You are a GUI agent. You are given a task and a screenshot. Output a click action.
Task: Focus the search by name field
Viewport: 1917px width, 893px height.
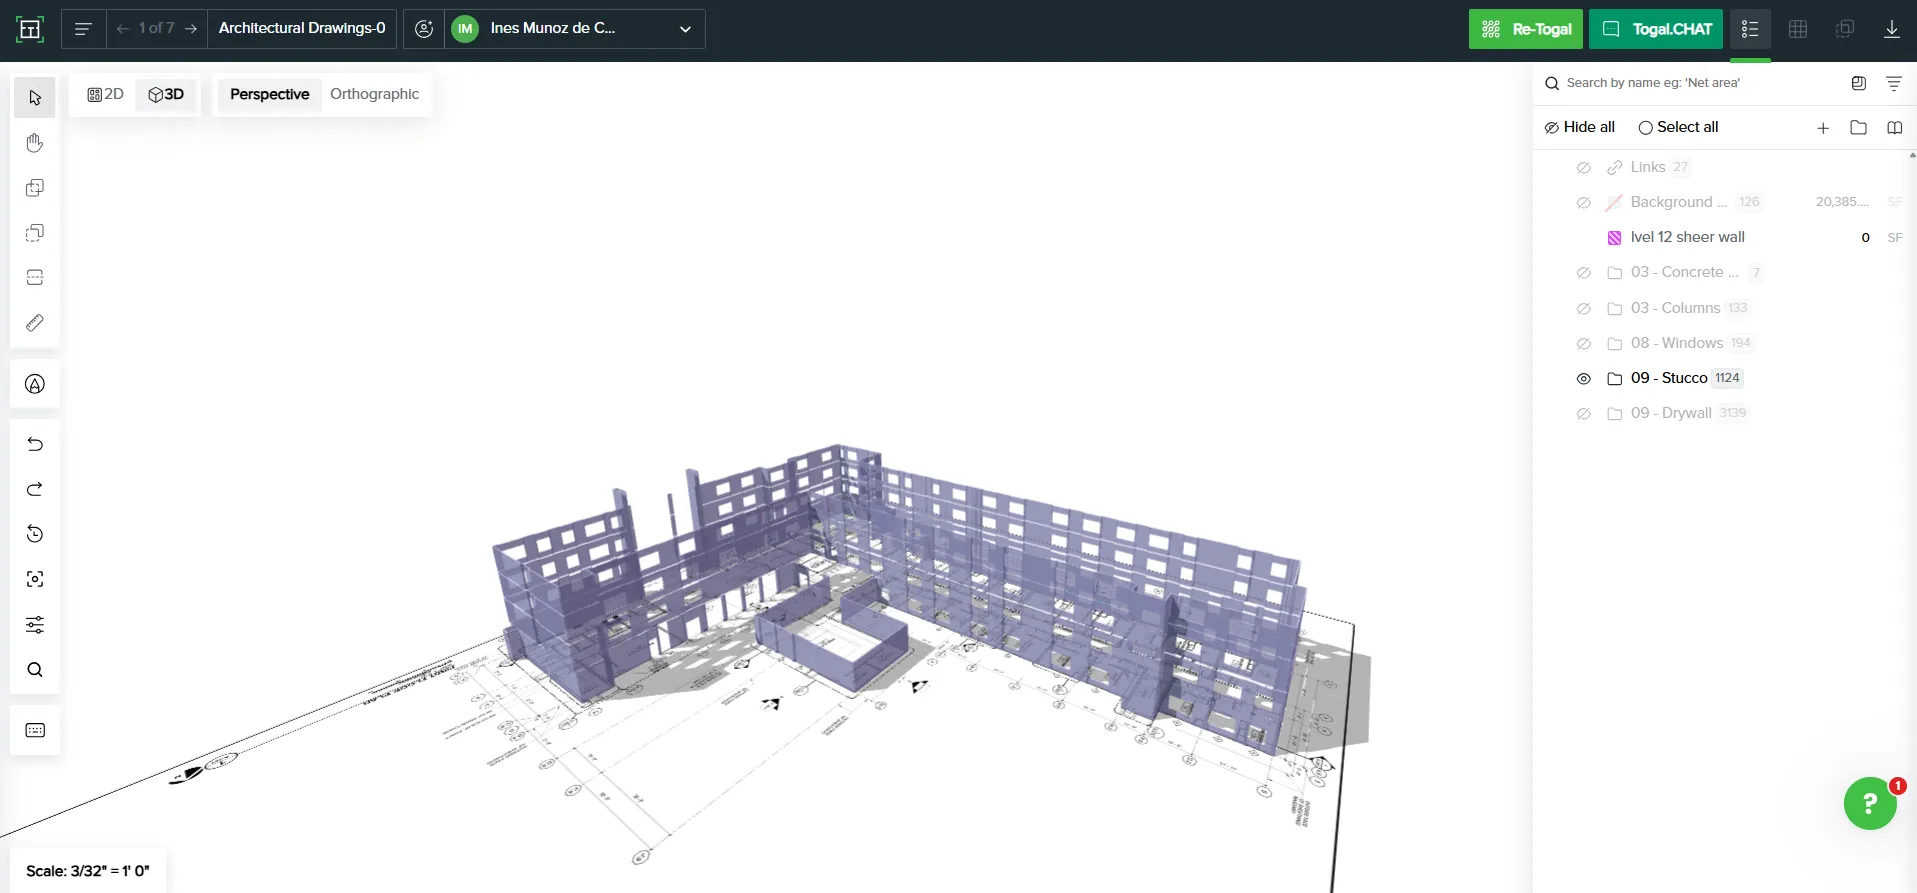click(1690, 83)
